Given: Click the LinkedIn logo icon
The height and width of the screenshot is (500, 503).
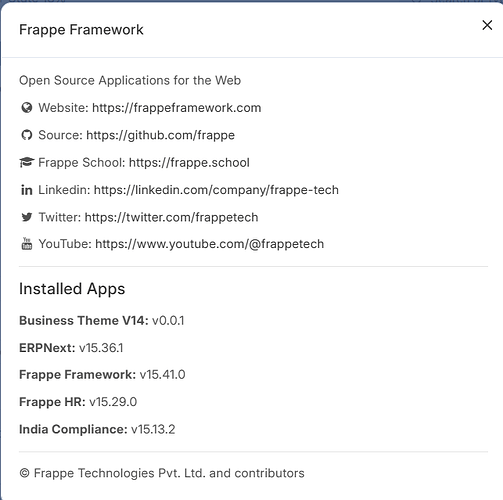Looking at the screenshot, I should click(x=27, y=190).
